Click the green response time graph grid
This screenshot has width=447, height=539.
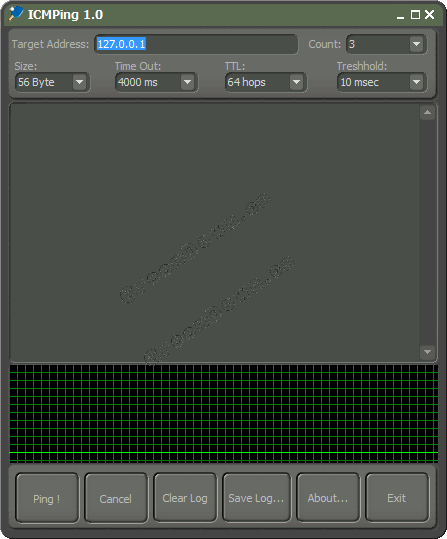click(x=224, y=414)
